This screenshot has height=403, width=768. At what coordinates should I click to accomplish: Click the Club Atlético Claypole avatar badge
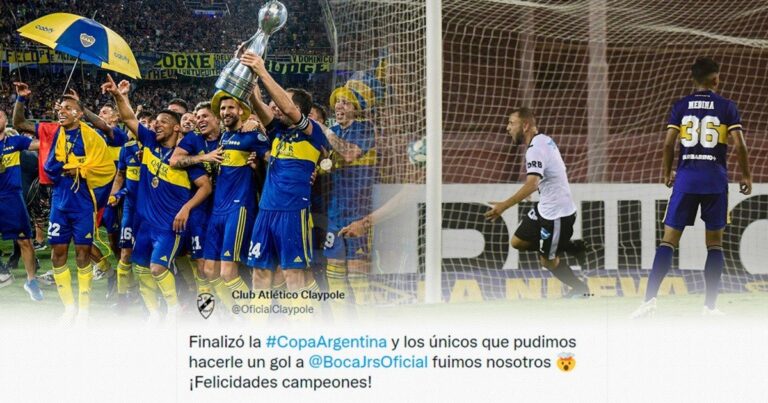(x=206, y=306)
